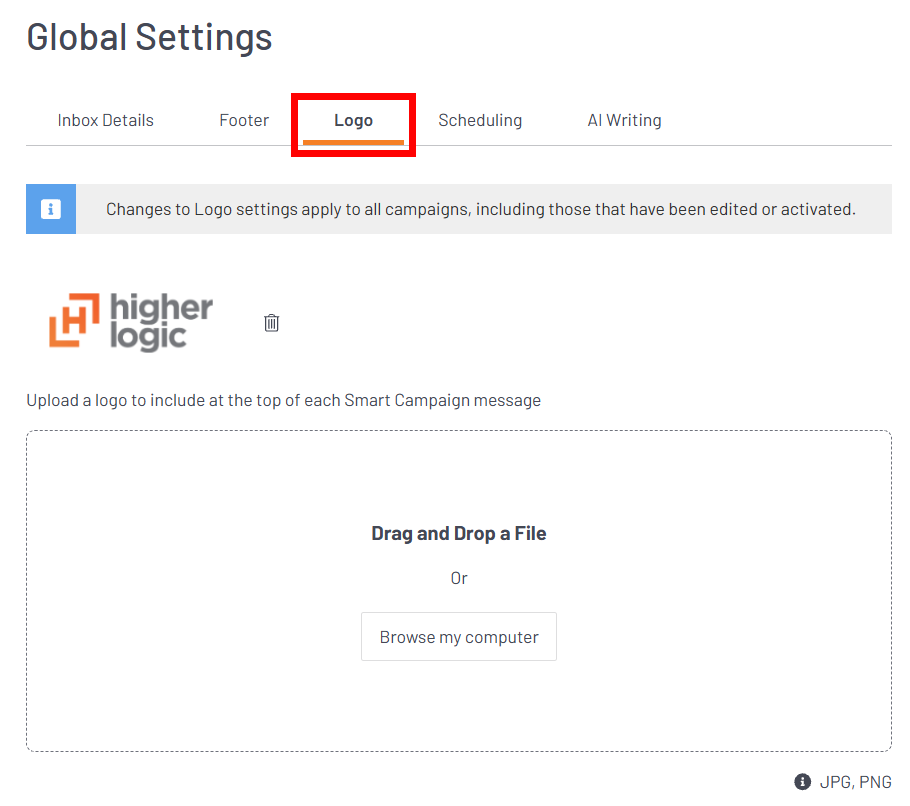The height and width of the screenshot is (806, 910).
Task: Click the JPG, PNG file format label
Action: pos(856,781)
